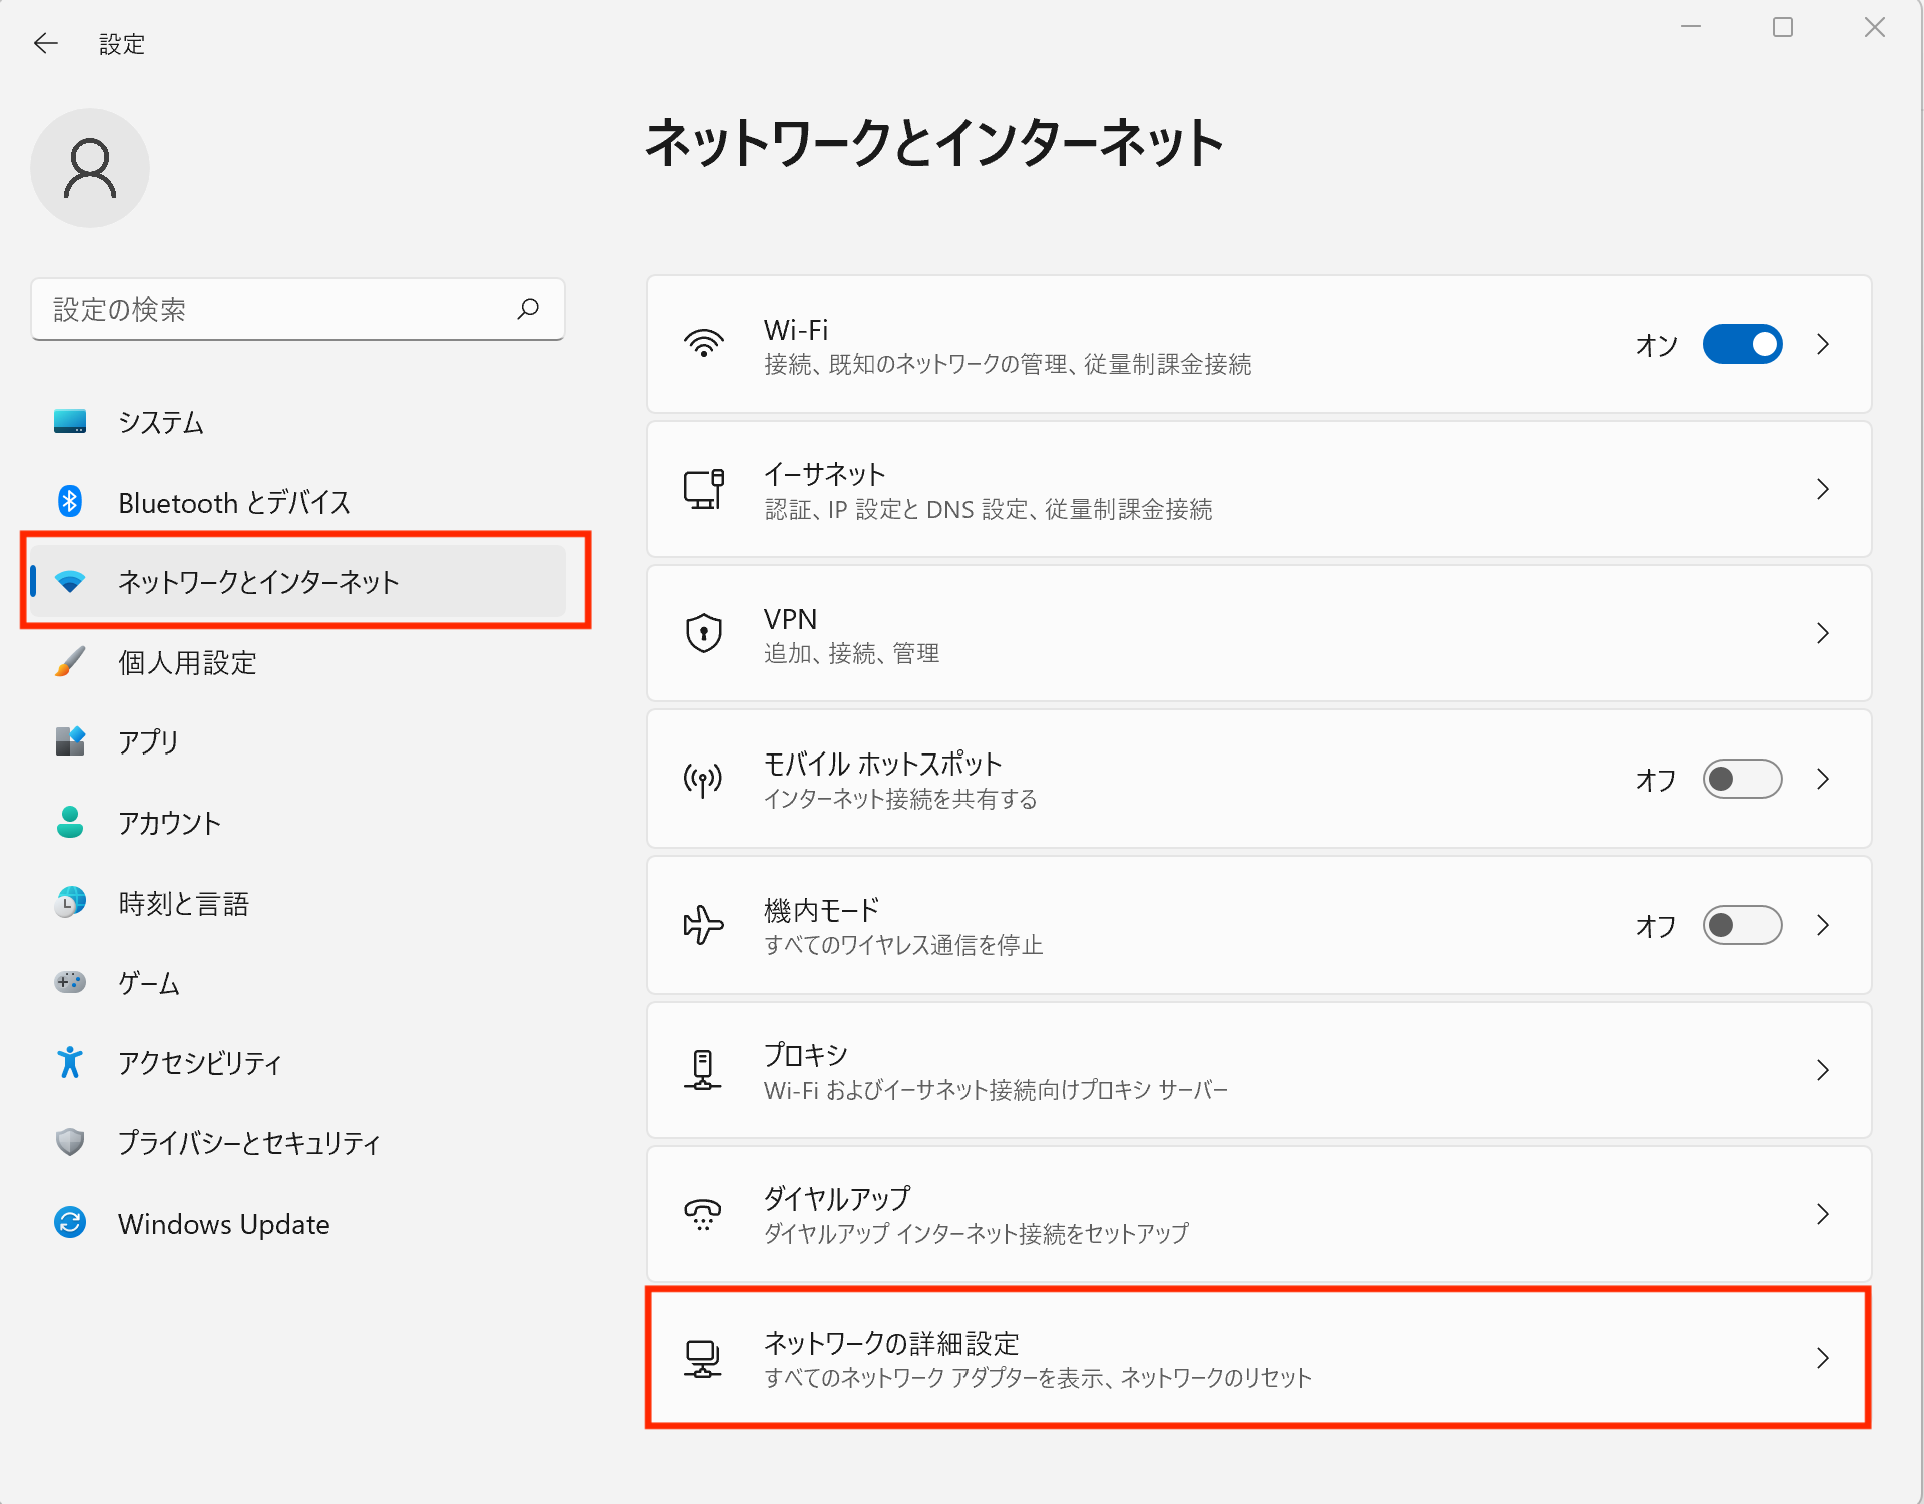
Task: Click the user account avatar
Action: tap(89, 167)
